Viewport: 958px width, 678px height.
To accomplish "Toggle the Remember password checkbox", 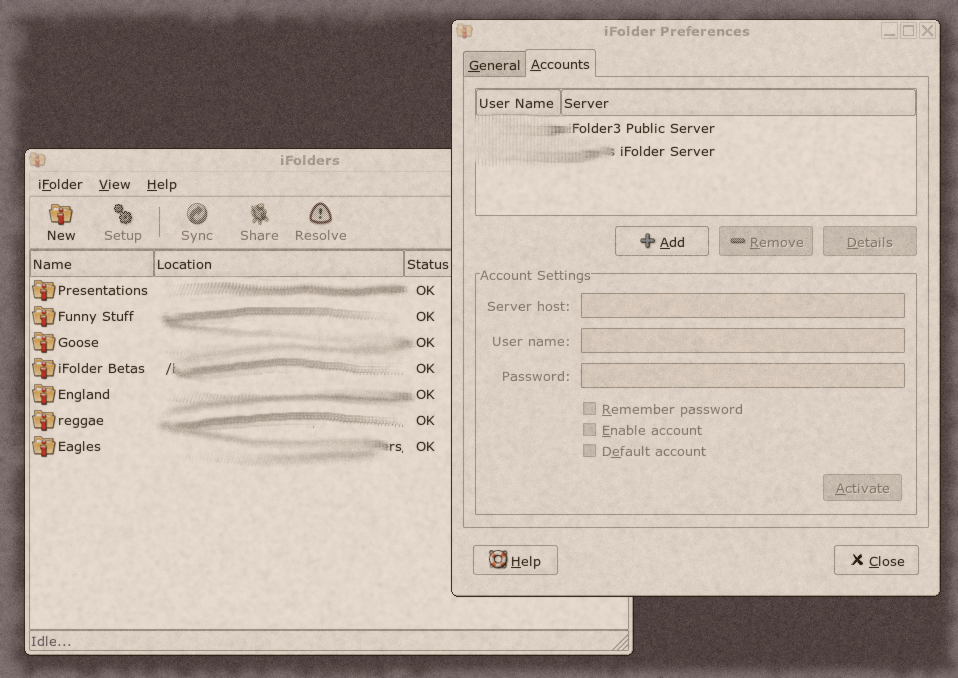I will click(x=590, y=409).
